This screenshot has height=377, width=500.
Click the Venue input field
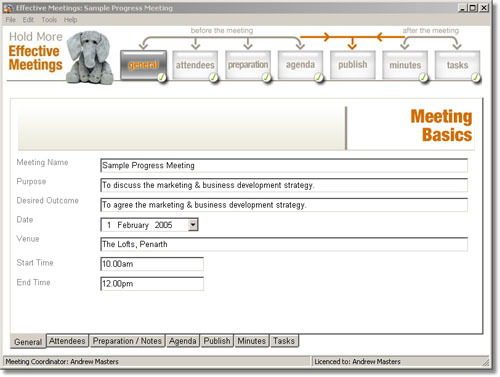[284, 244]
